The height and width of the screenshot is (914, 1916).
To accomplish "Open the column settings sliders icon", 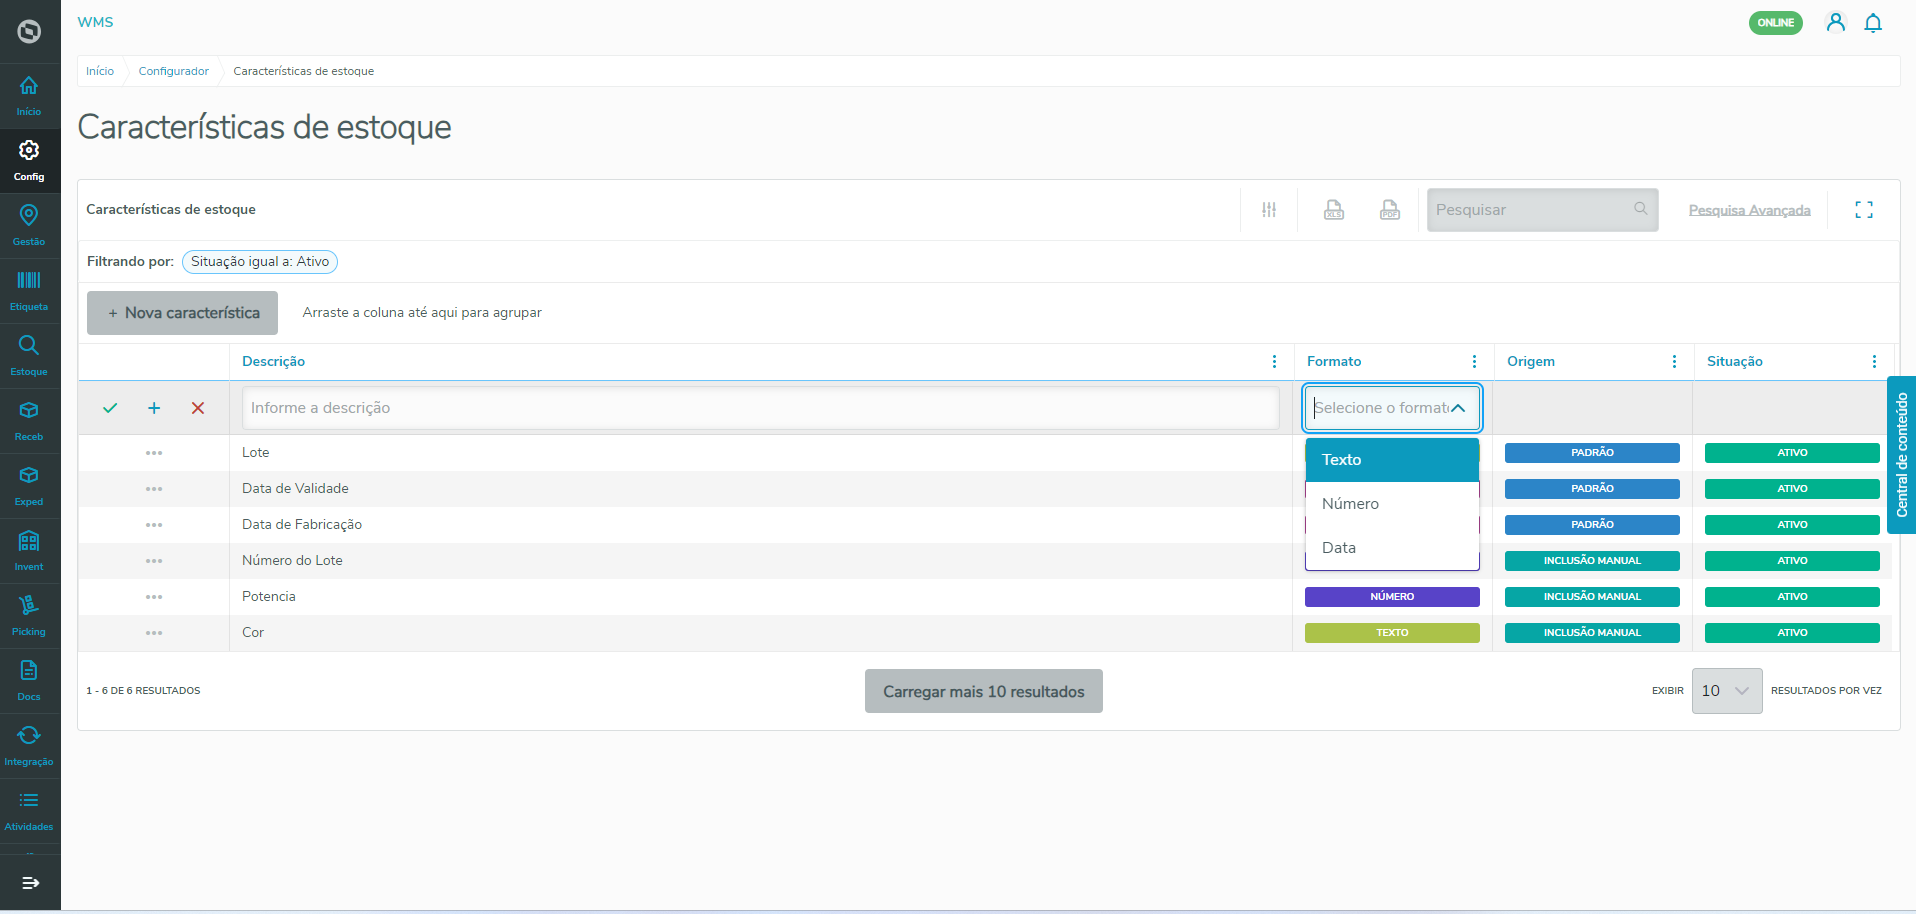I will [x=1269, y=210].
